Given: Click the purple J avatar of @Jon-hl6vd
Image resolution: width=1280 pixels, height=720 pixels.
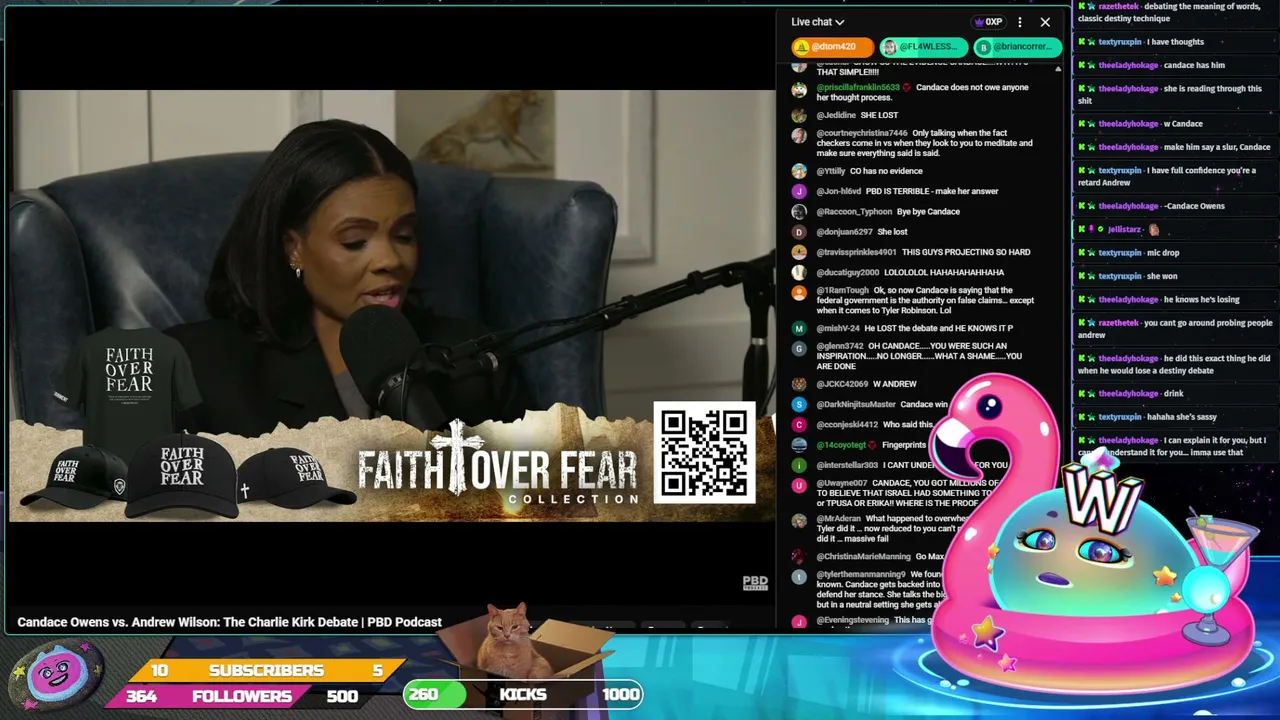Looking at the screenshot, I should tap(799, 192).
